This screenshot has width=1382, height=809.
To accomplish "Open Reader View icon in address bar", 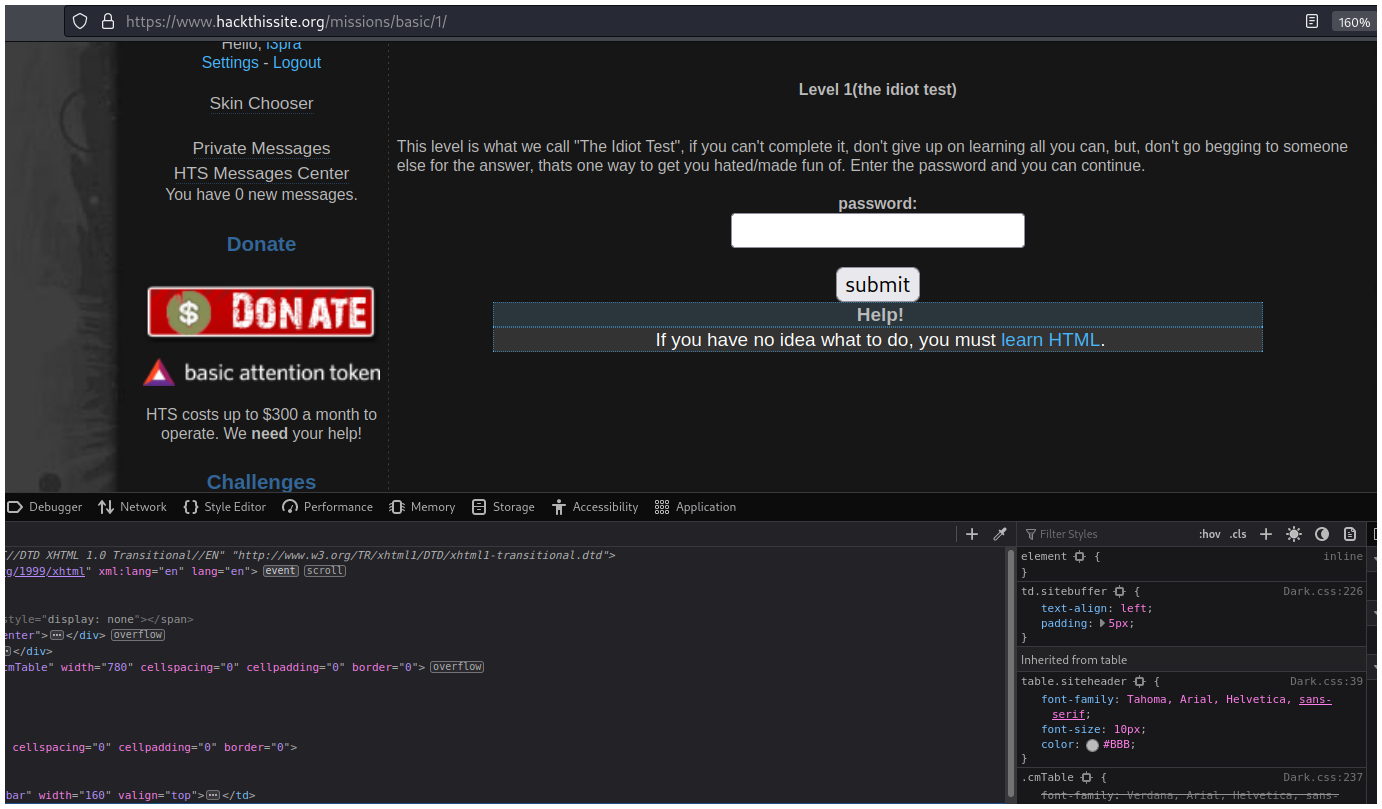I will point(1312,21).
